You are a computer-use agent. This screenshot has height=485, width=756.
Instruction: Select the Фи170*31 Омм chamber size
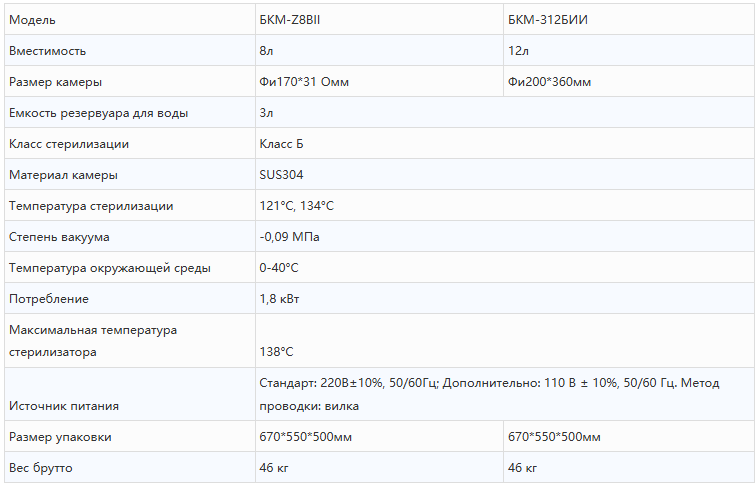pos(304,81)
